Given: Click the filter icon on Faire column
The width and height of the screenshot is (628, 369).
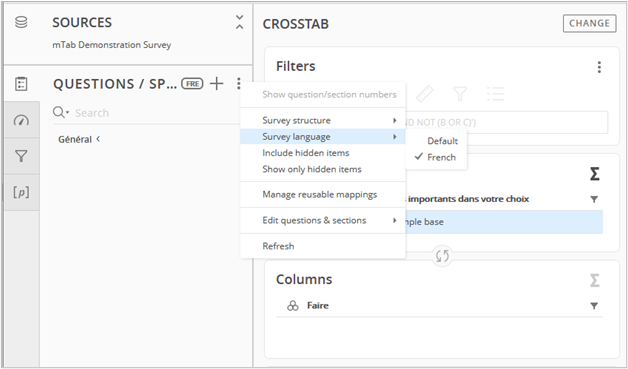Looking at the screenshot, I should pos(594,306).
